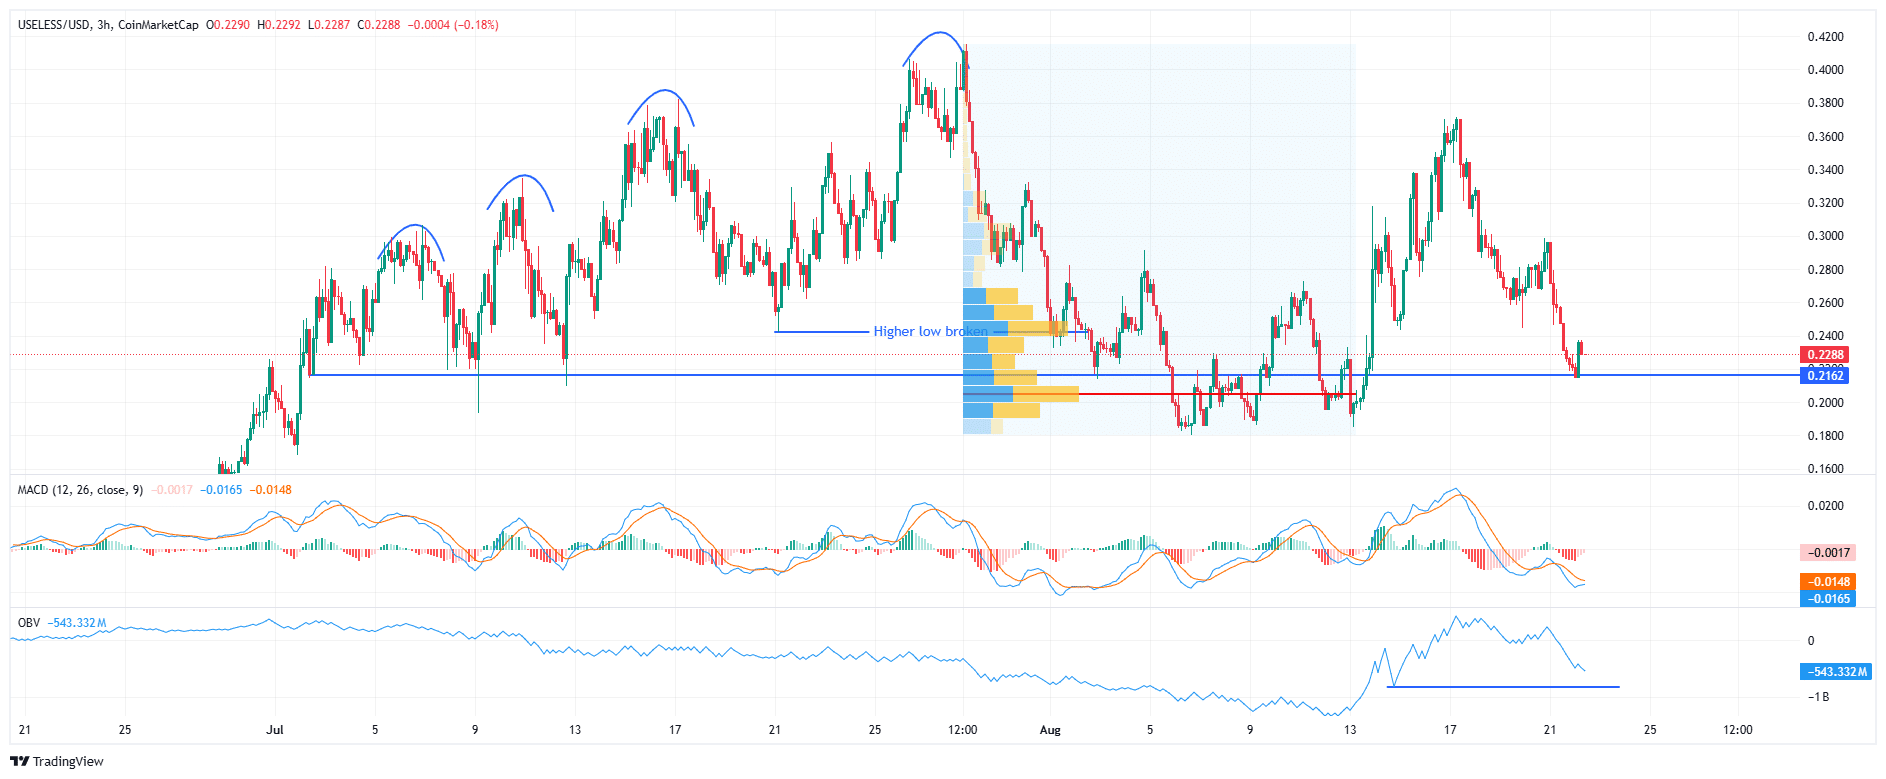Viewport: 1886px width, 779px height.
Task: Click the Jul label on time axis
Action: 275,730
